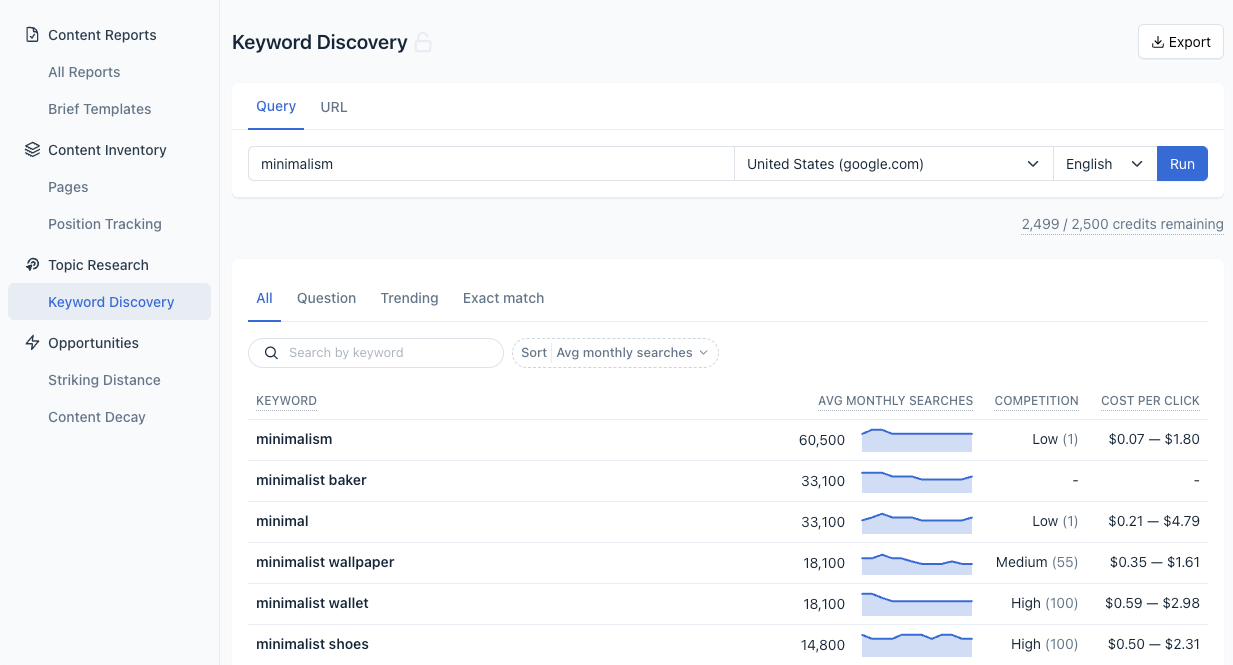Click the COST PER CLICK column header

(x=1150, y=401)
